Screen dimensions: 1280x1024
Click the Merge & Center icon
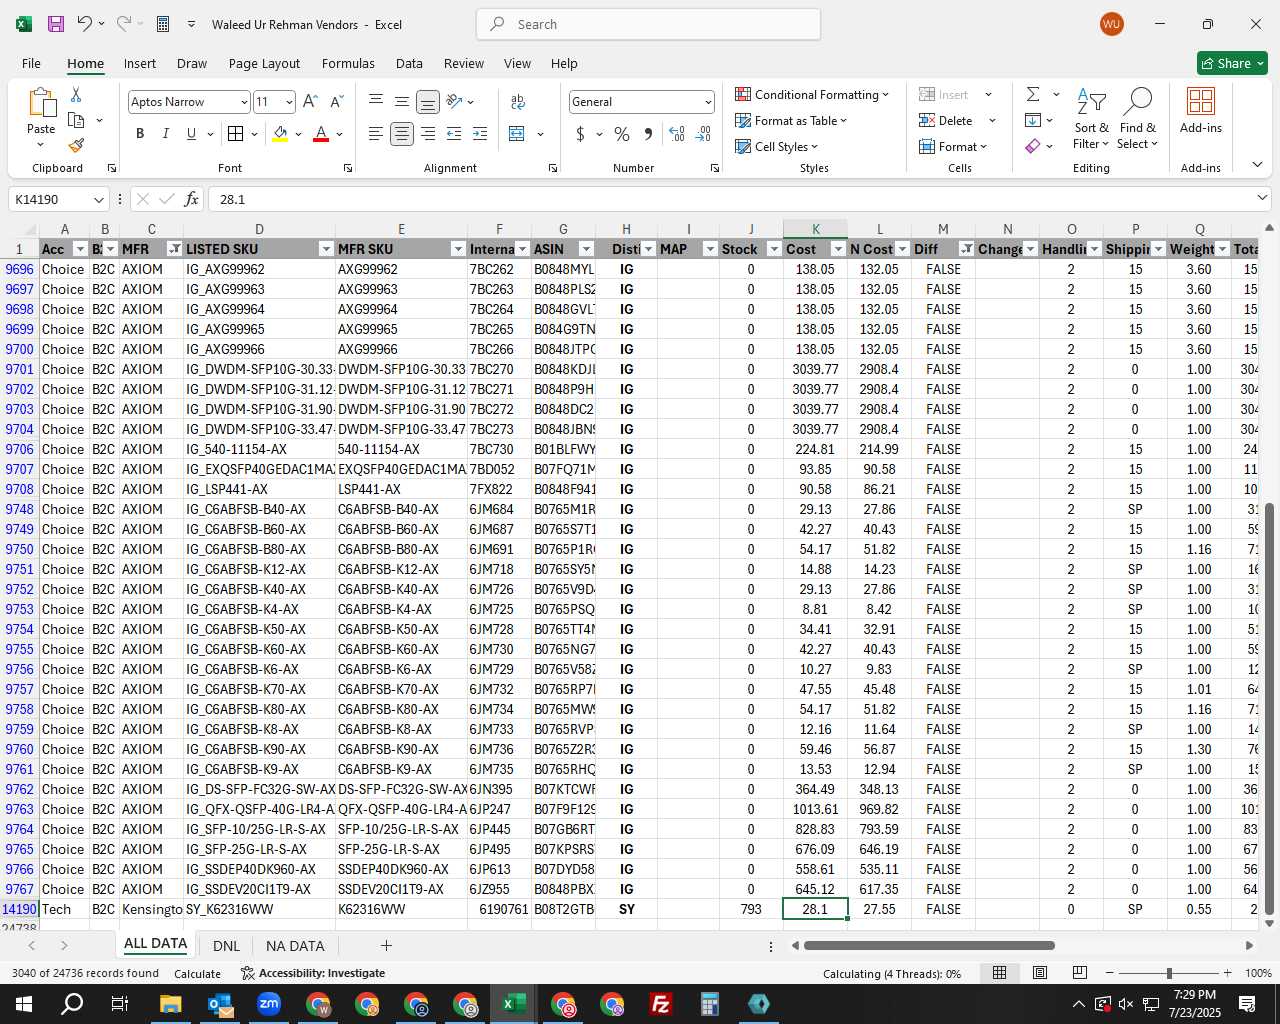coord(517,134)
